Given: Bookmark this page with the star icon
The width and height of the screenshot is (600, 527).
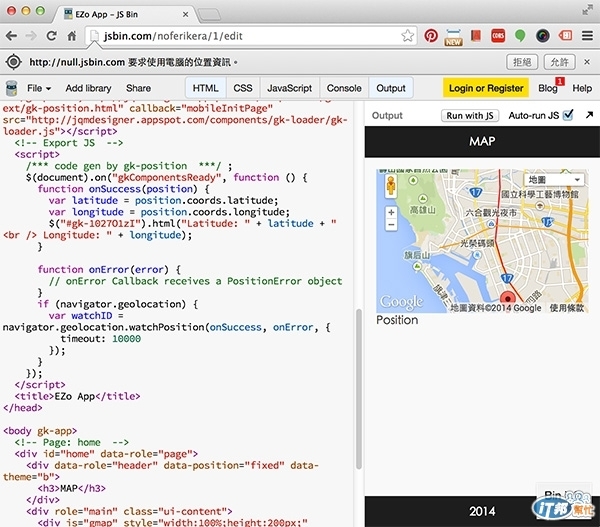Looking at the screenshot, I should tap(408, 36).
